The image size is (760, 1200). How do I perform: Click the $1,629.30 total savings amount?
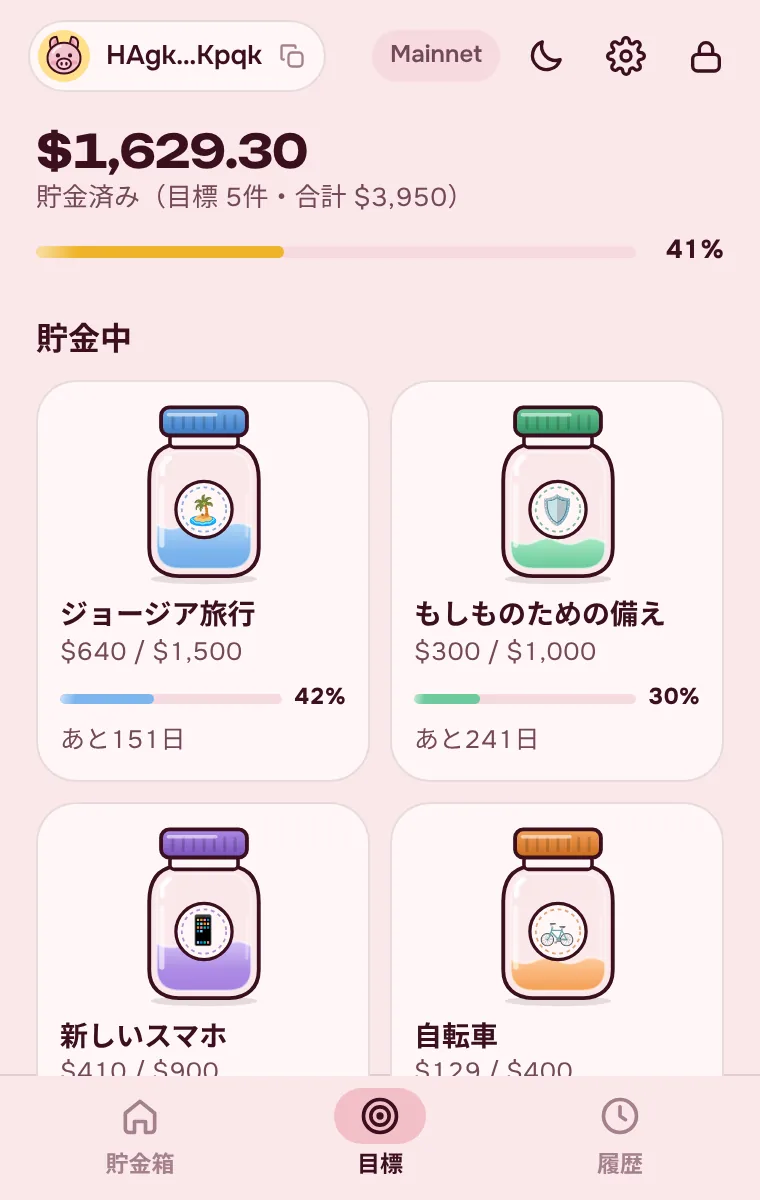pos(172,151)
